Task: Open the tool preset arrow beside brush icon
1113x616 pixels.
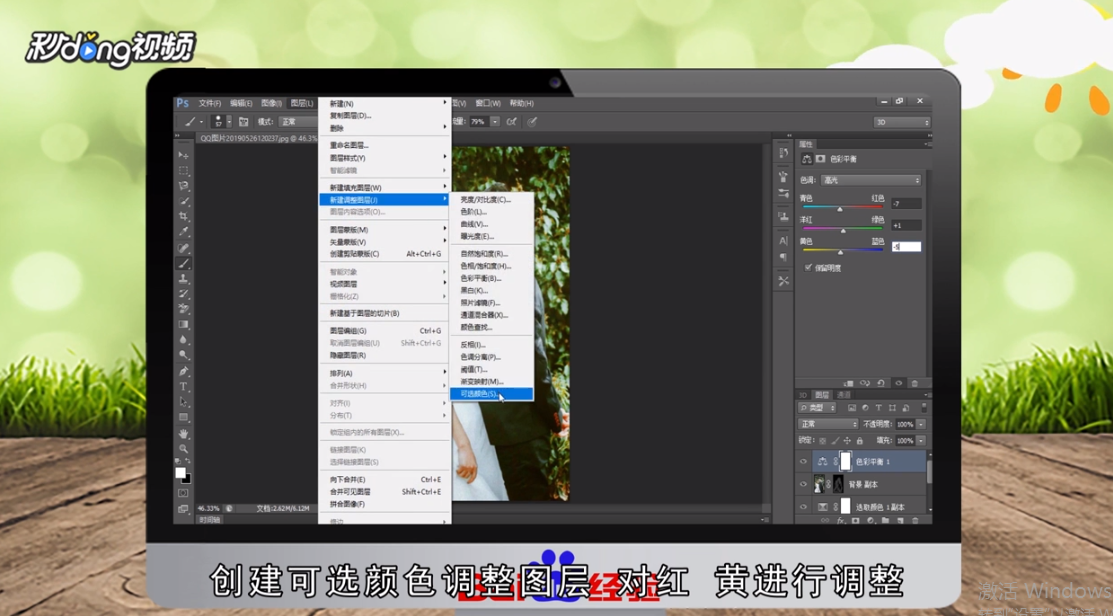Action: click(201, 122)
